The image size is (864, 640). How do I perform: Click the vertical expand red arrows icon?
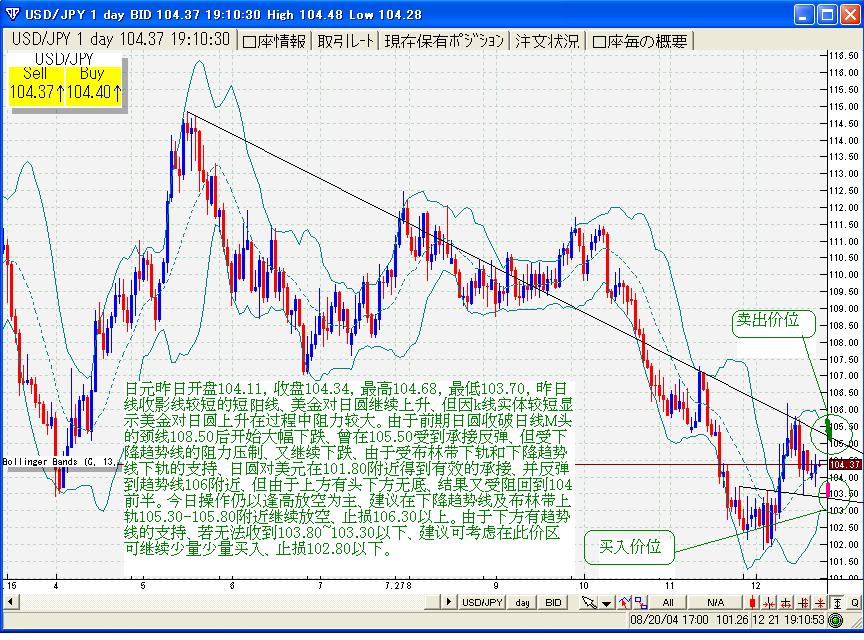pos(803,603)
